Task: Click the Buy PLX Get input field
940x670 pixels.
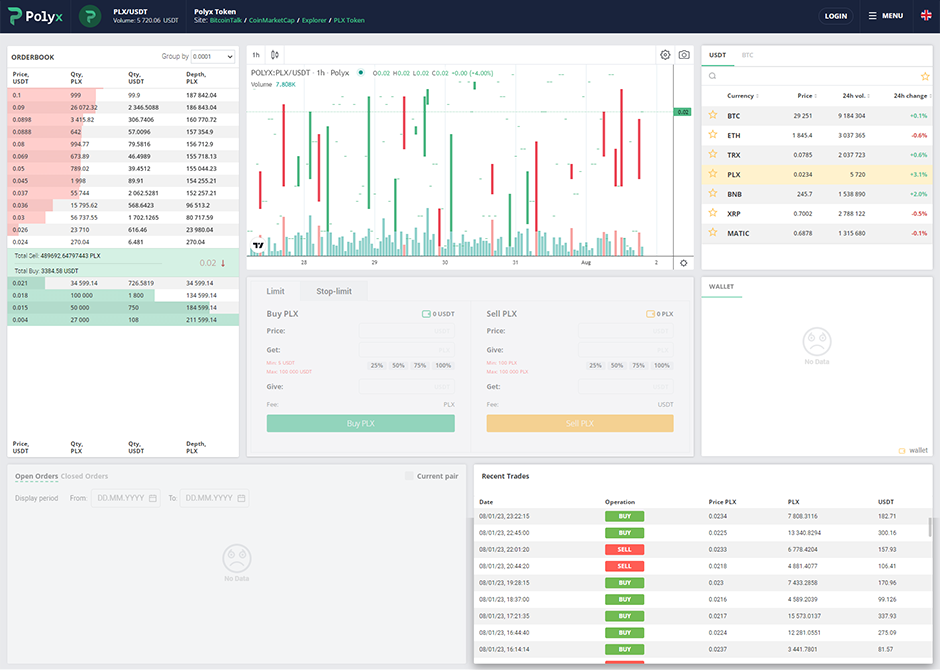Action: (406, 350)
